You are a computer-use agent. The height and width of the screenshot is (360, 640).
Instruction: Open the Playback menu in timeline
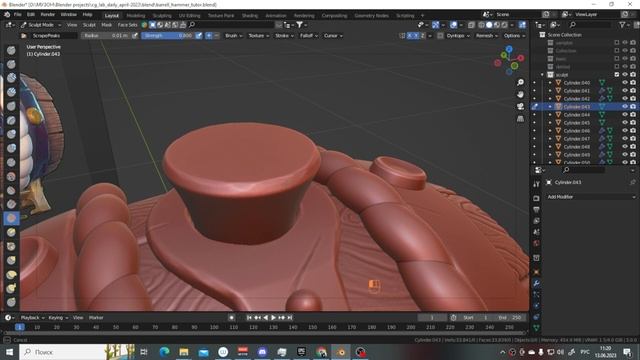tap(32, 318)
